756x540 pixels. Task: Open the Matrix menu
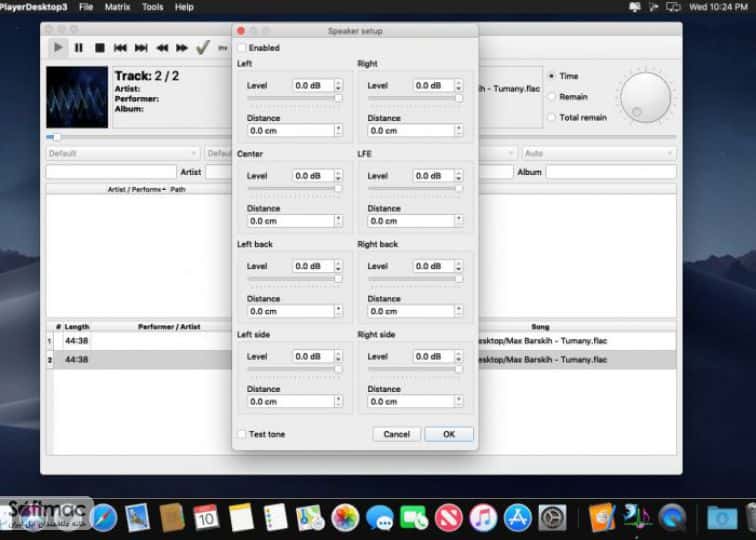coord(117,7)
